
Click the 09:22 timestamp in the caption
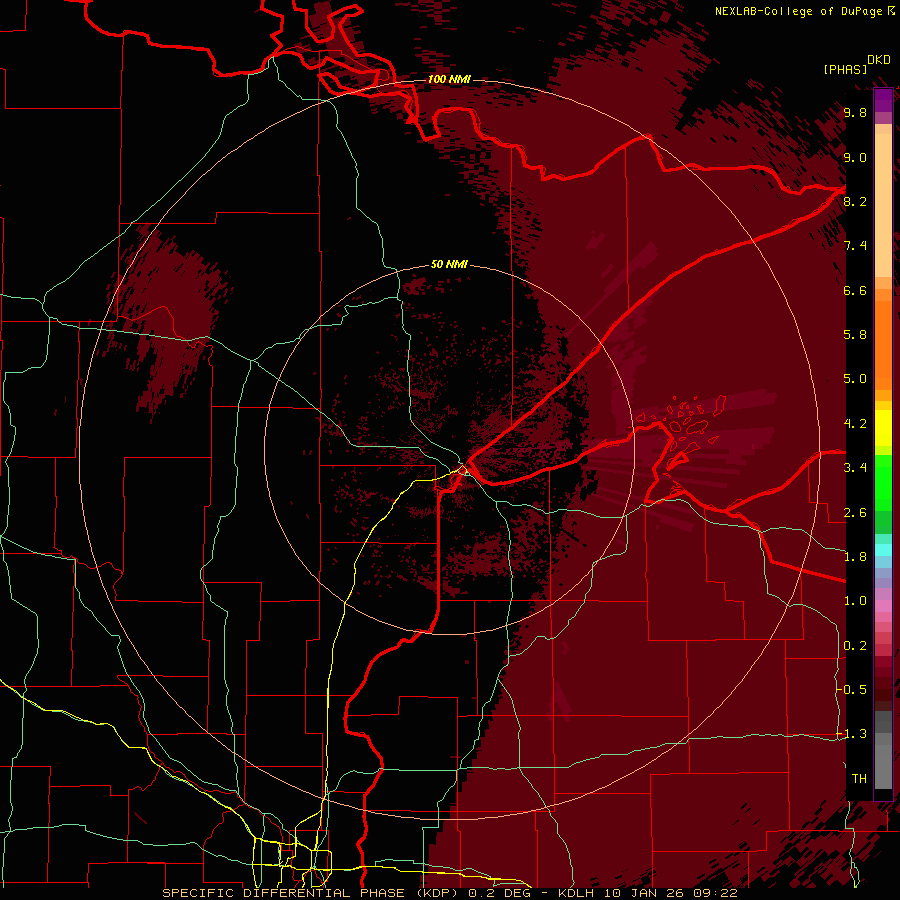coord(717,893)
